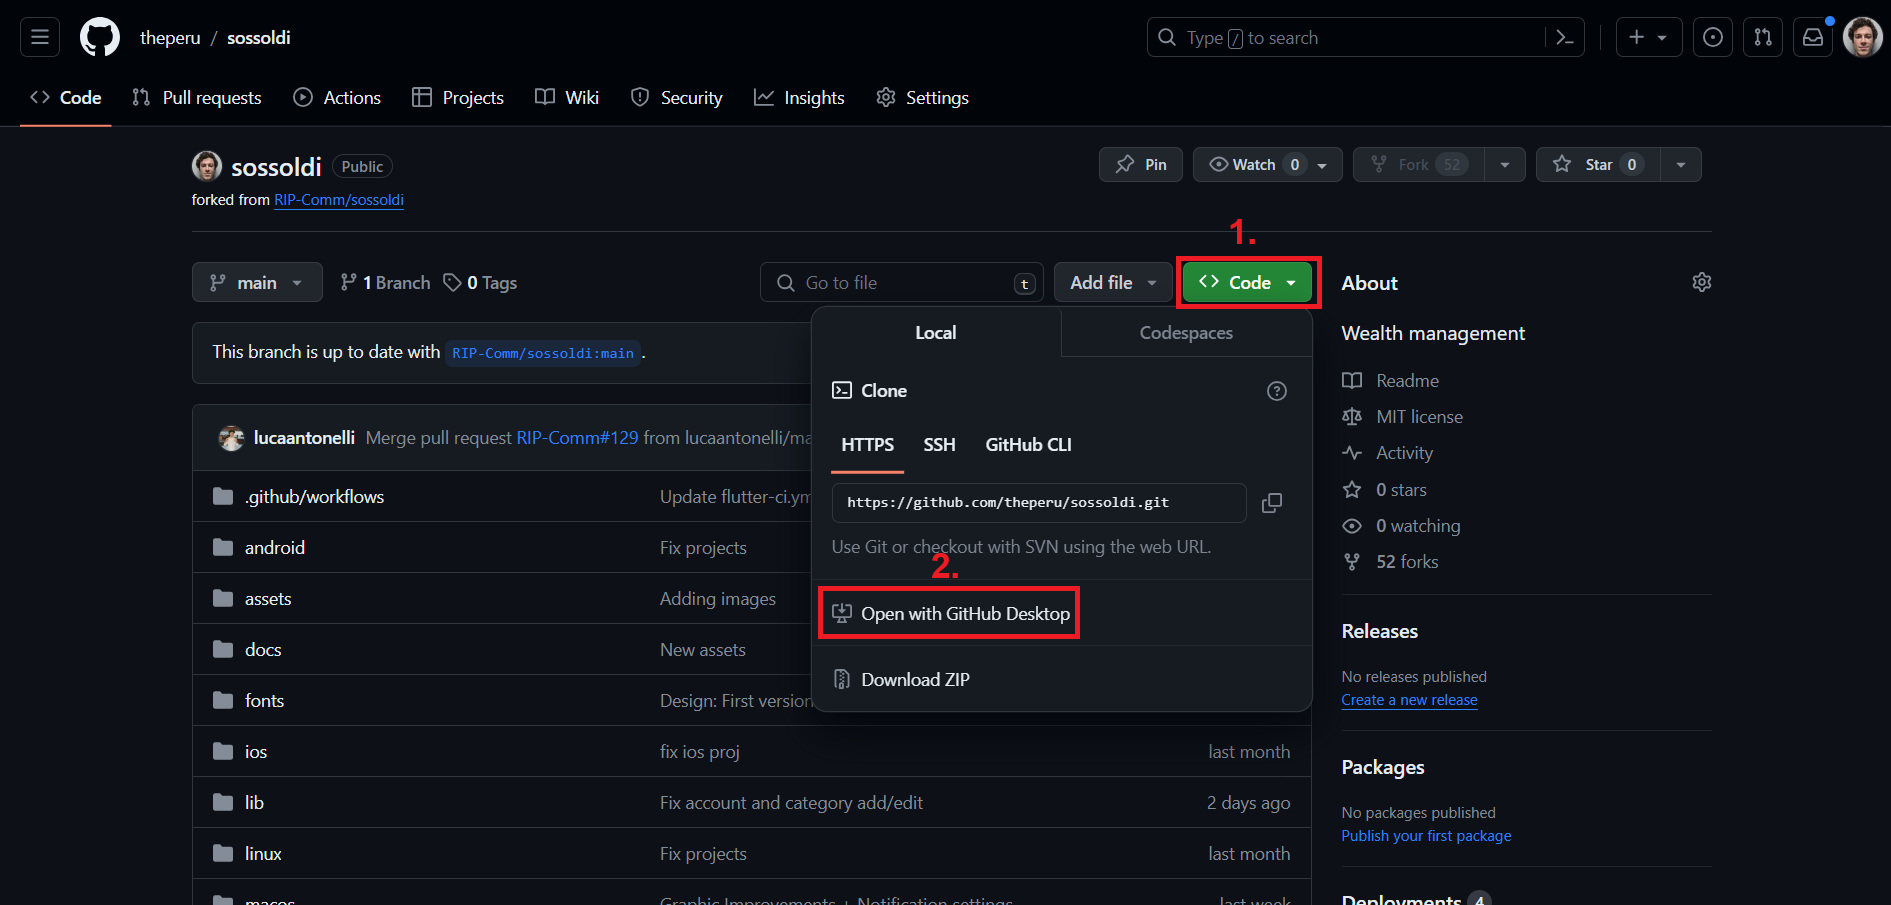
Task: Open the About section settings gear
Action: (1702, 282)
